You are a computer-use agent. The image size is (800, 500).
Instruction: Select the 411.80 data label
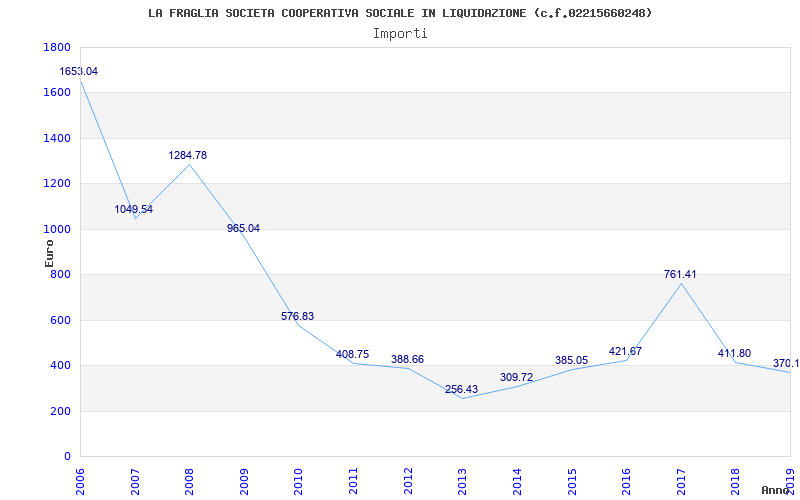pyautogui.click(x=734, y=353)
